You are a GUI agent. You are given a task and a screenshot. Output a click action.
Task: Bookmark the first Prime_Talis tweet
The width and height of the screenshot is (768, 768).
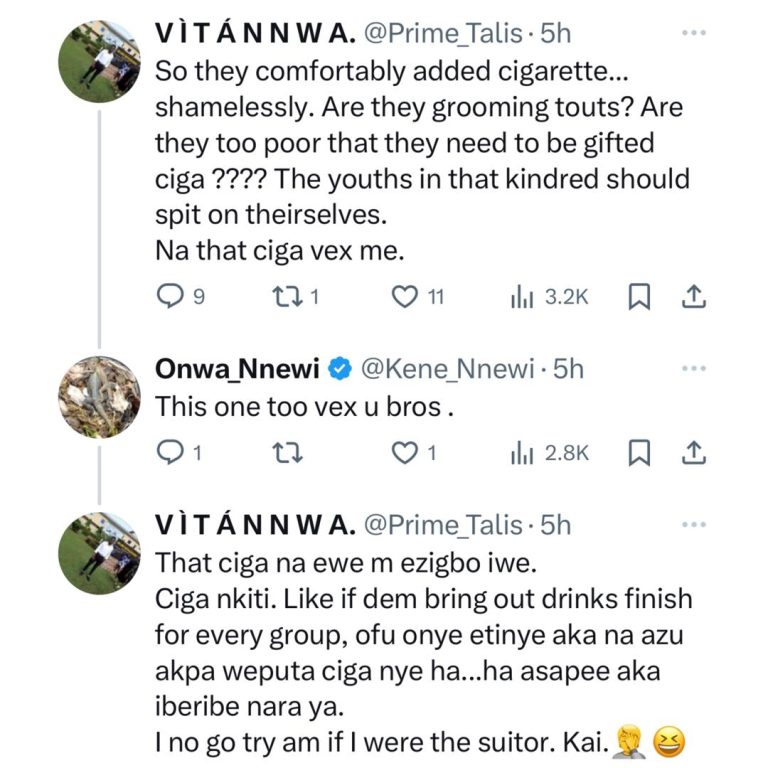[x=636, y=296]
